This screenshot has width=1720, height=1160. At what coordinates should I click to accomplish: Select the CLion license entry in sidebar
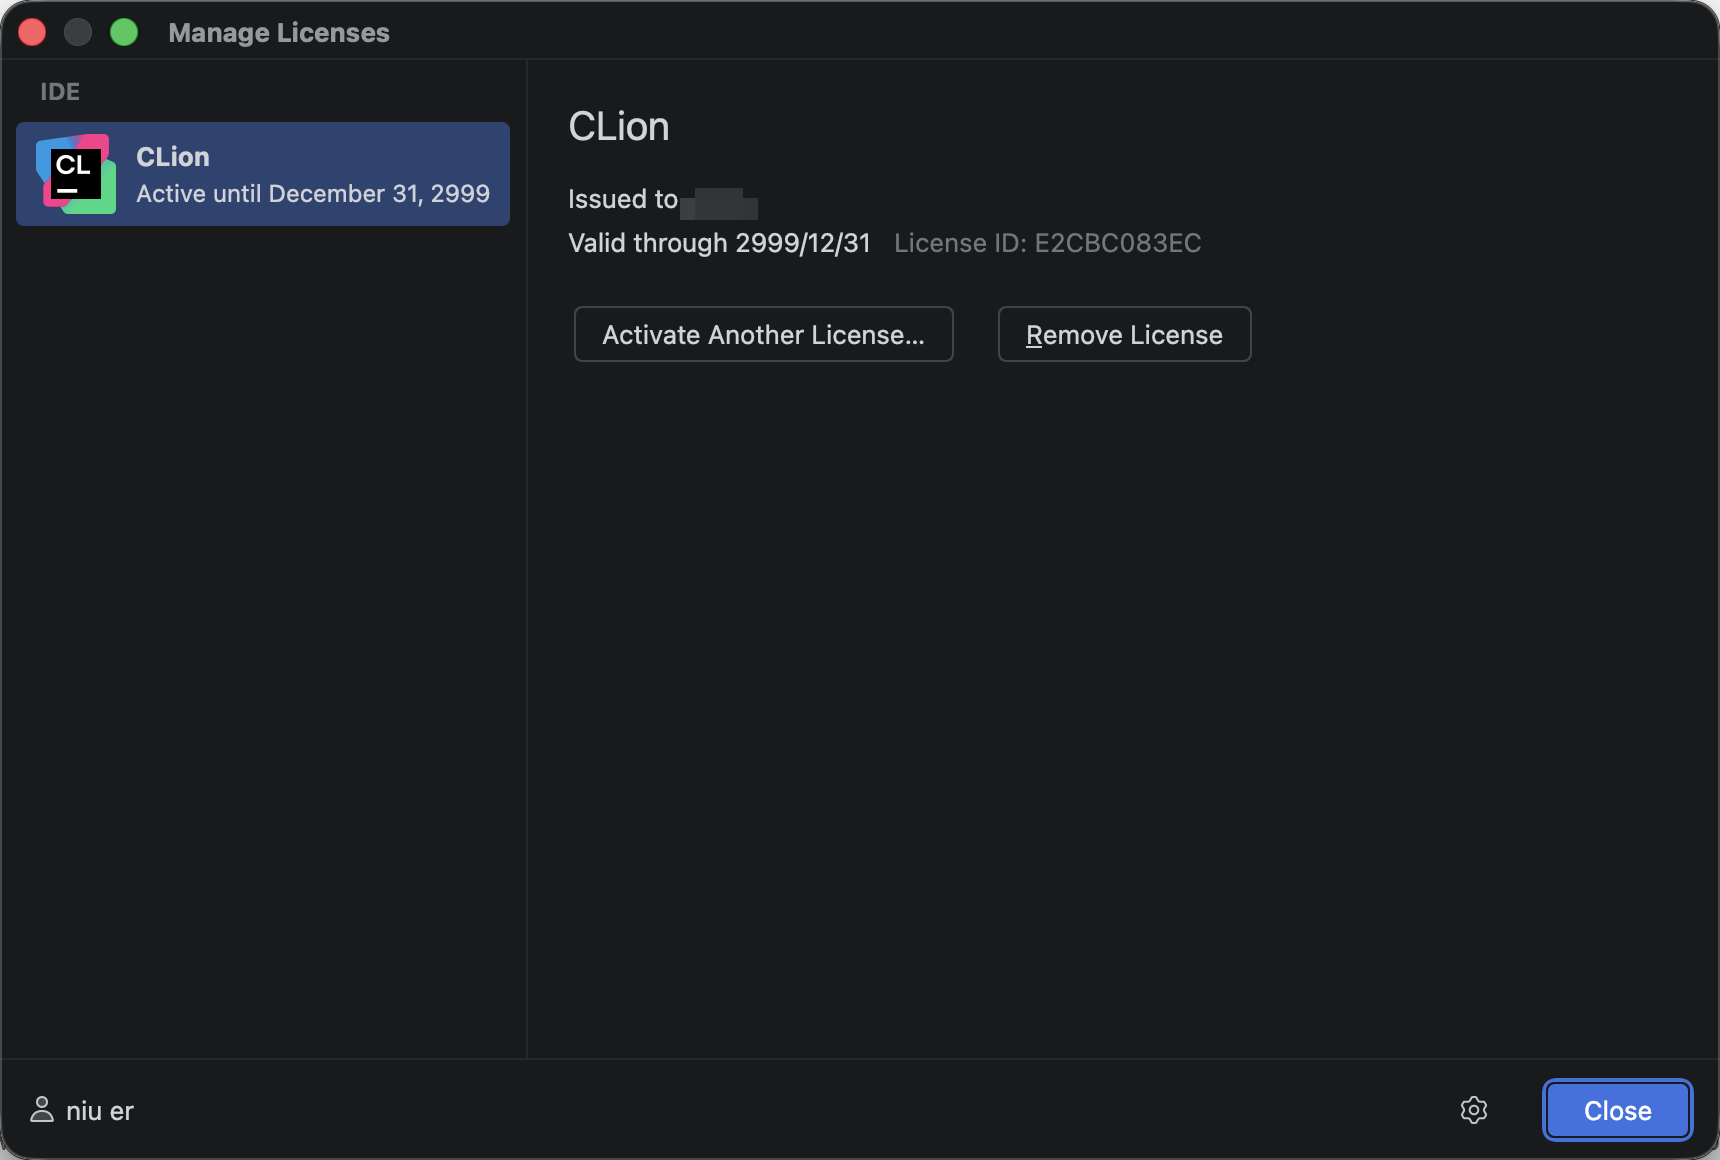point(263,174)
